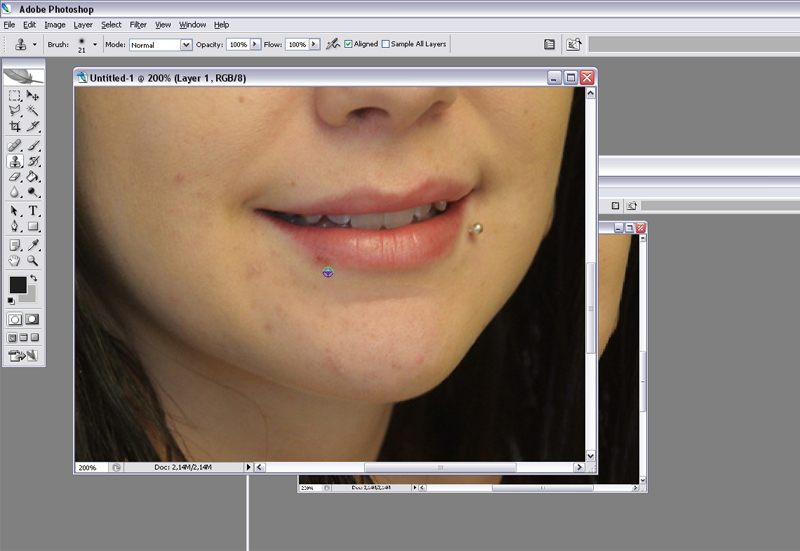
Task: Uncheck the Aligned checkbox
Action: (x=348, y=45)
